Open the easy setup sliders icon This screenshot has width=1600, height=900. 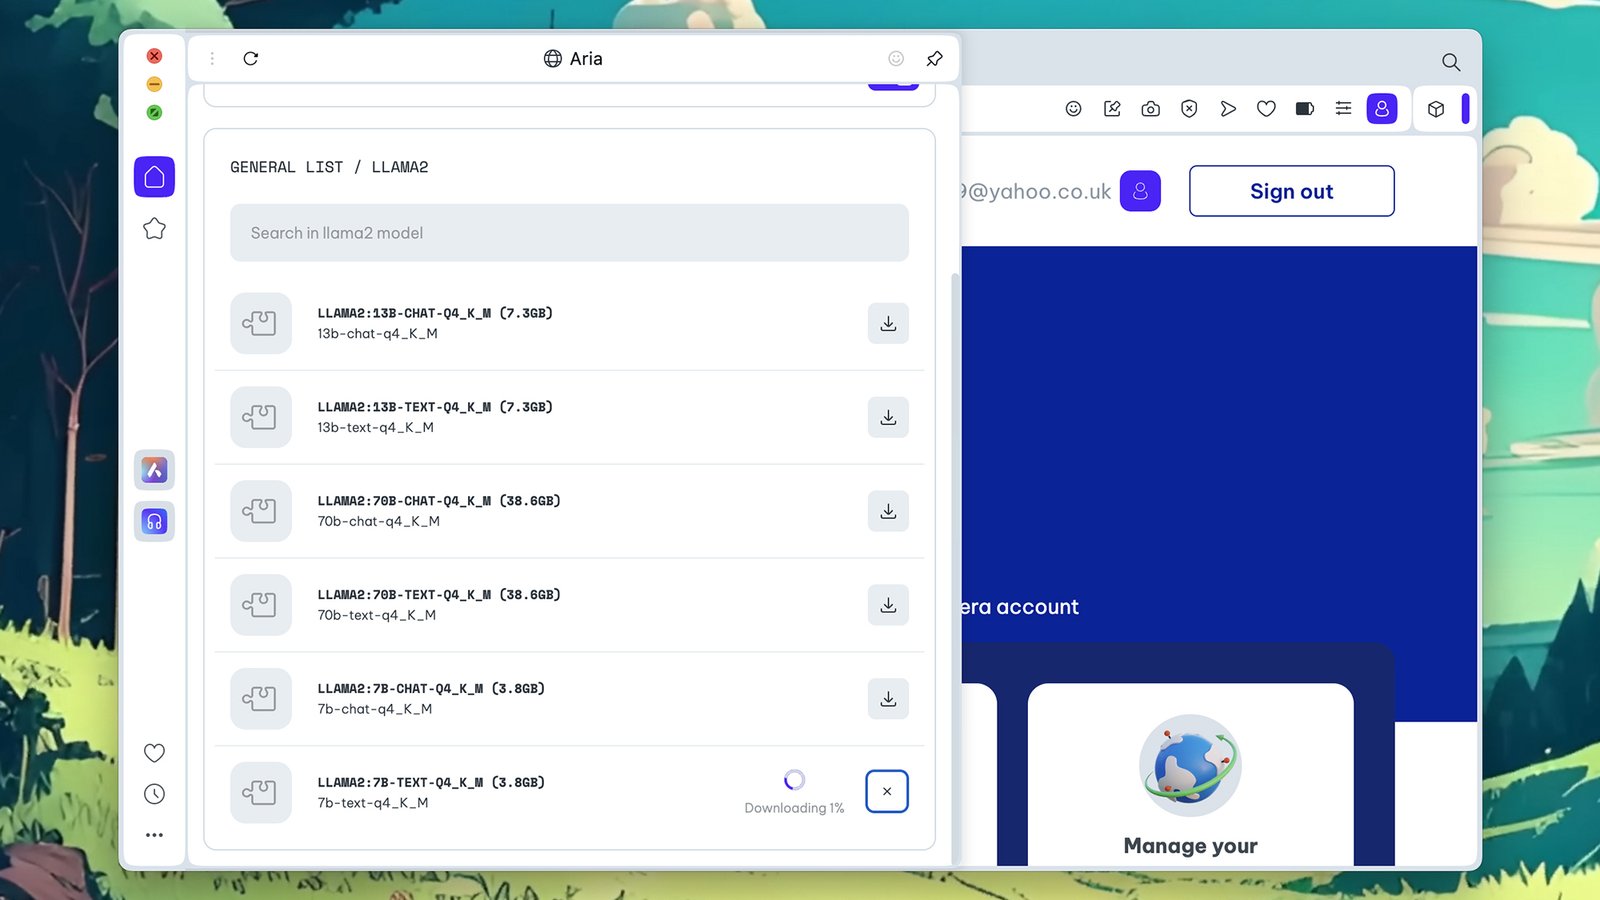(1343, 109)
